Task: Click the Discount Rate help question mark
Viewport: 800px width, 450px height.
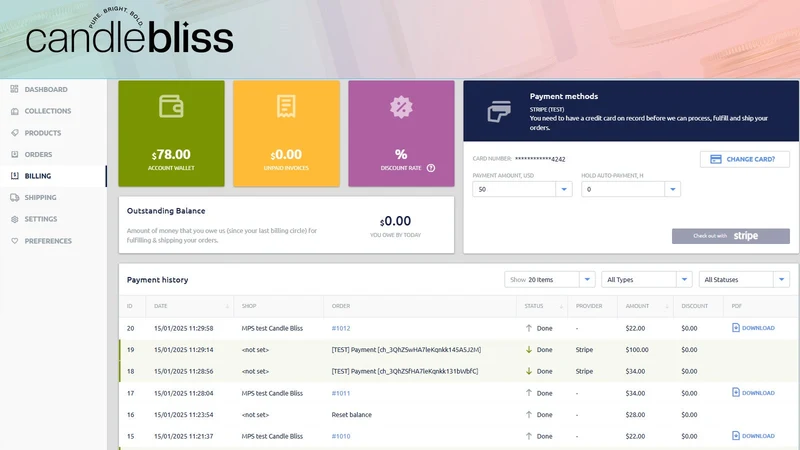Action: 431,168
